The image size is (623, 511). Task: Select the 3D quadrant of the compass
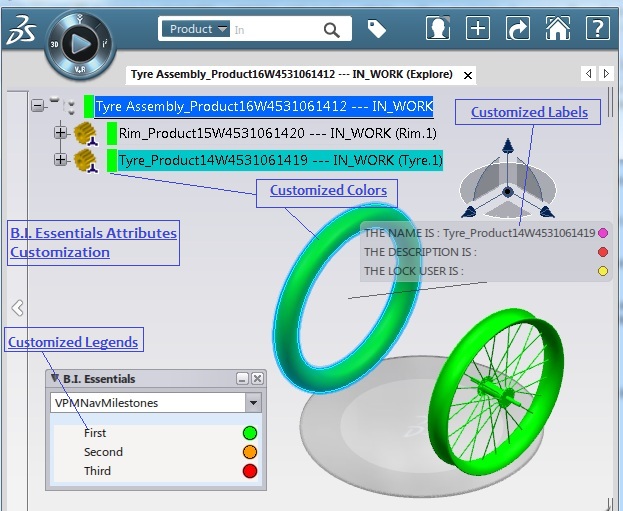click(x=54, y=44)
